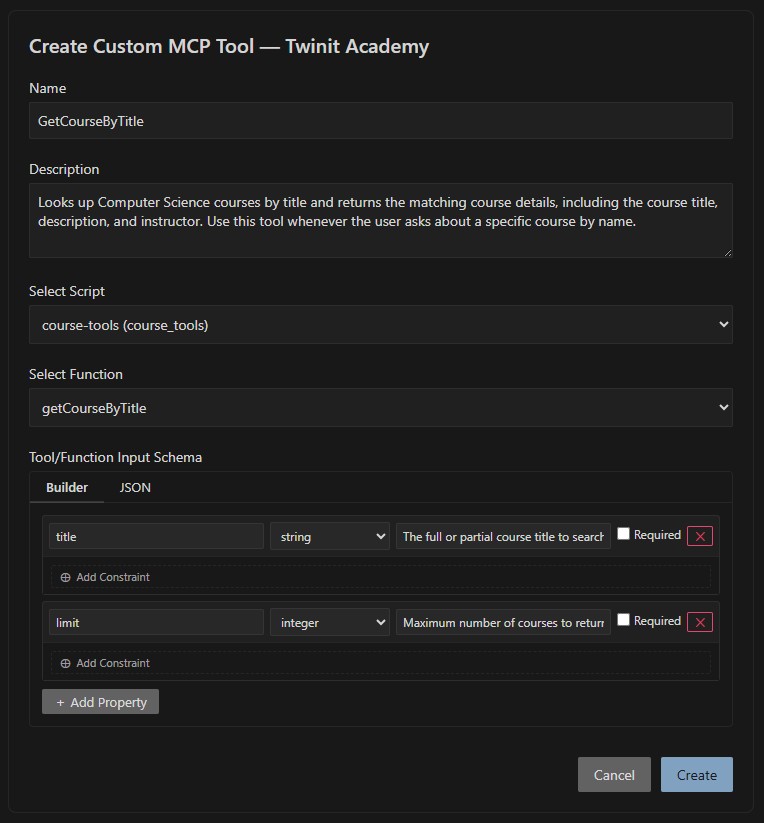This screenshot has width=764, height=823.
Task: Delete the title property with red X
Action: [699, 536]
